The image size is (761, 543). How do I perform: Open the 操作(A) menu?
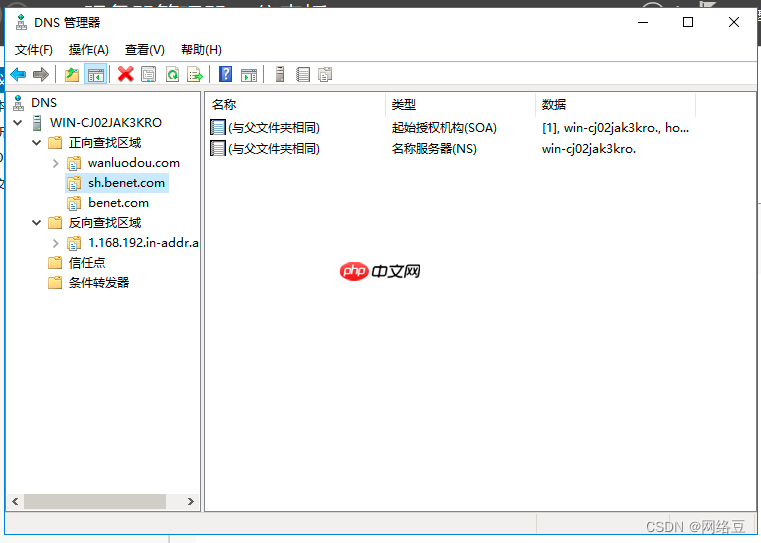(x=89, y=49)
